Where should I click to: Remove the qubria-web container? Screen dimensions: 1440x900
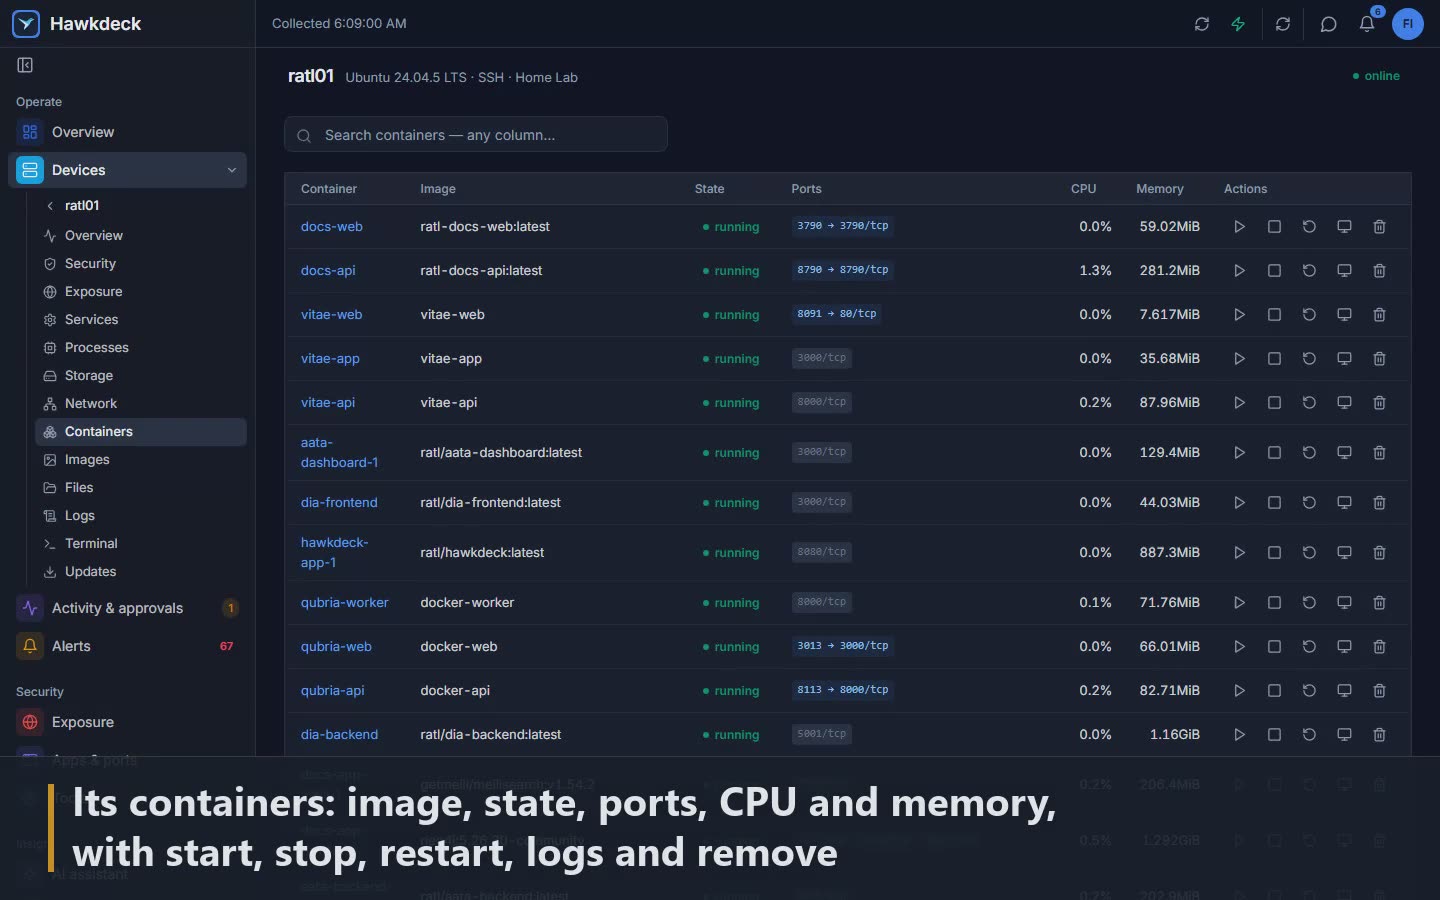[x=1379, y=647]
